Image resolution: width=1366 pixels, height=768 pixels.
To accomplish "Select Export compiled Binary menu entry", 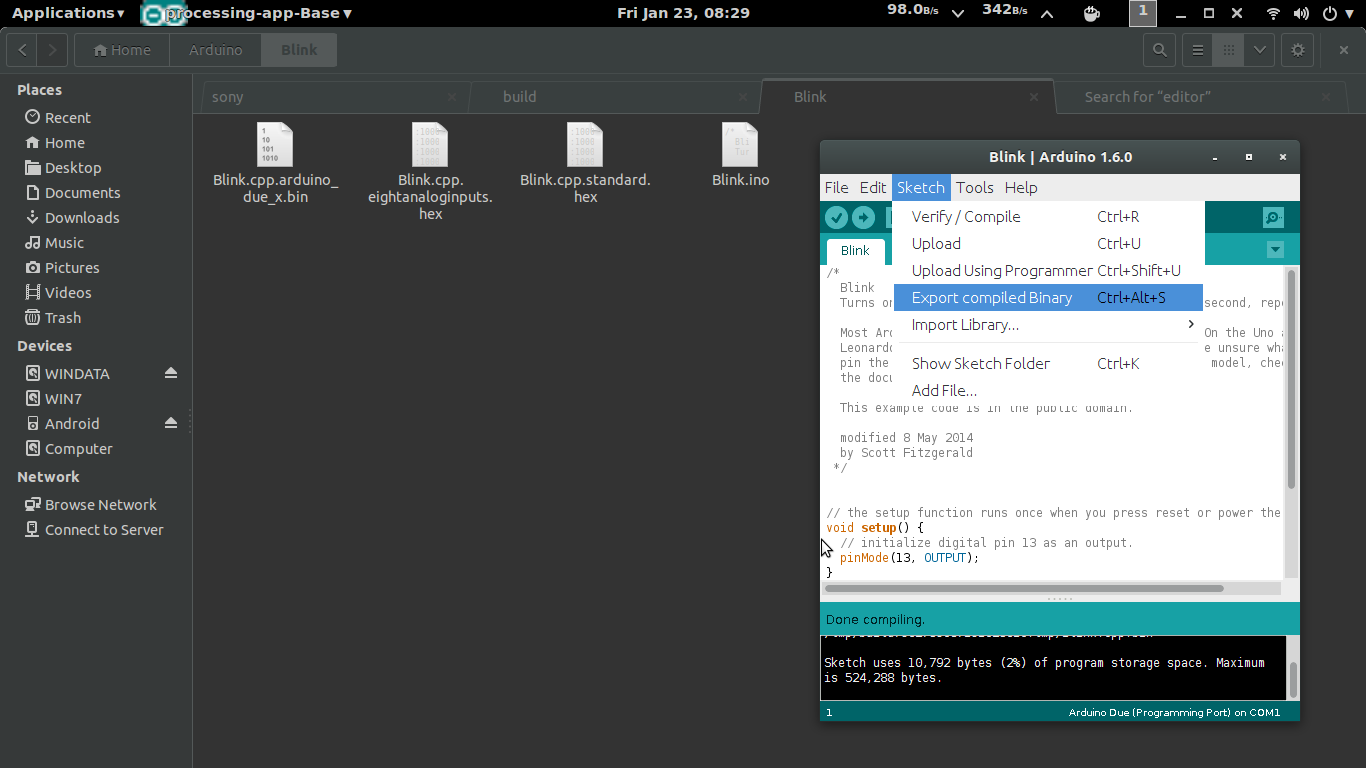I will tap(1048, 297).
